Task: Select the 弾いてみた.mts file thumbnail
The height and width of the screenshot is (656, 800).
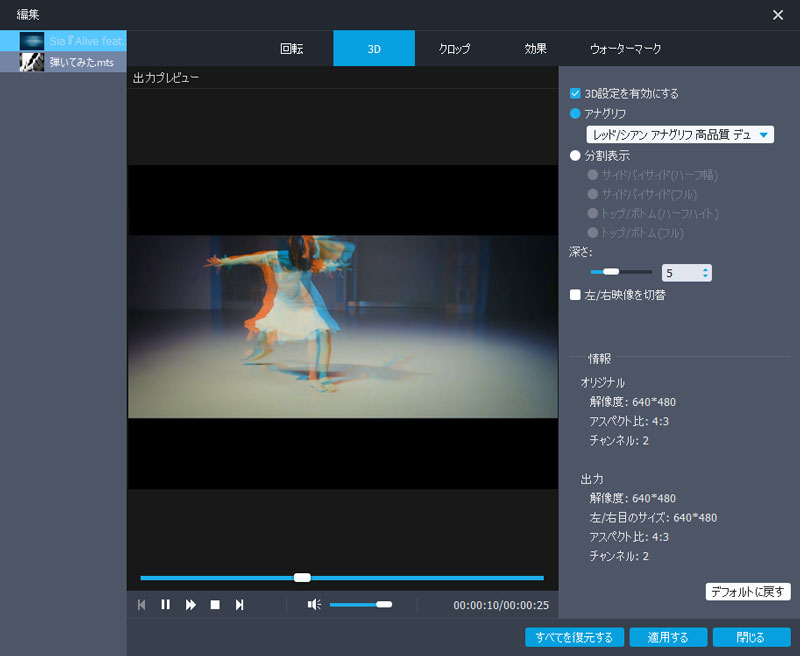Action: pyautogui.click(x=32, y=62)
